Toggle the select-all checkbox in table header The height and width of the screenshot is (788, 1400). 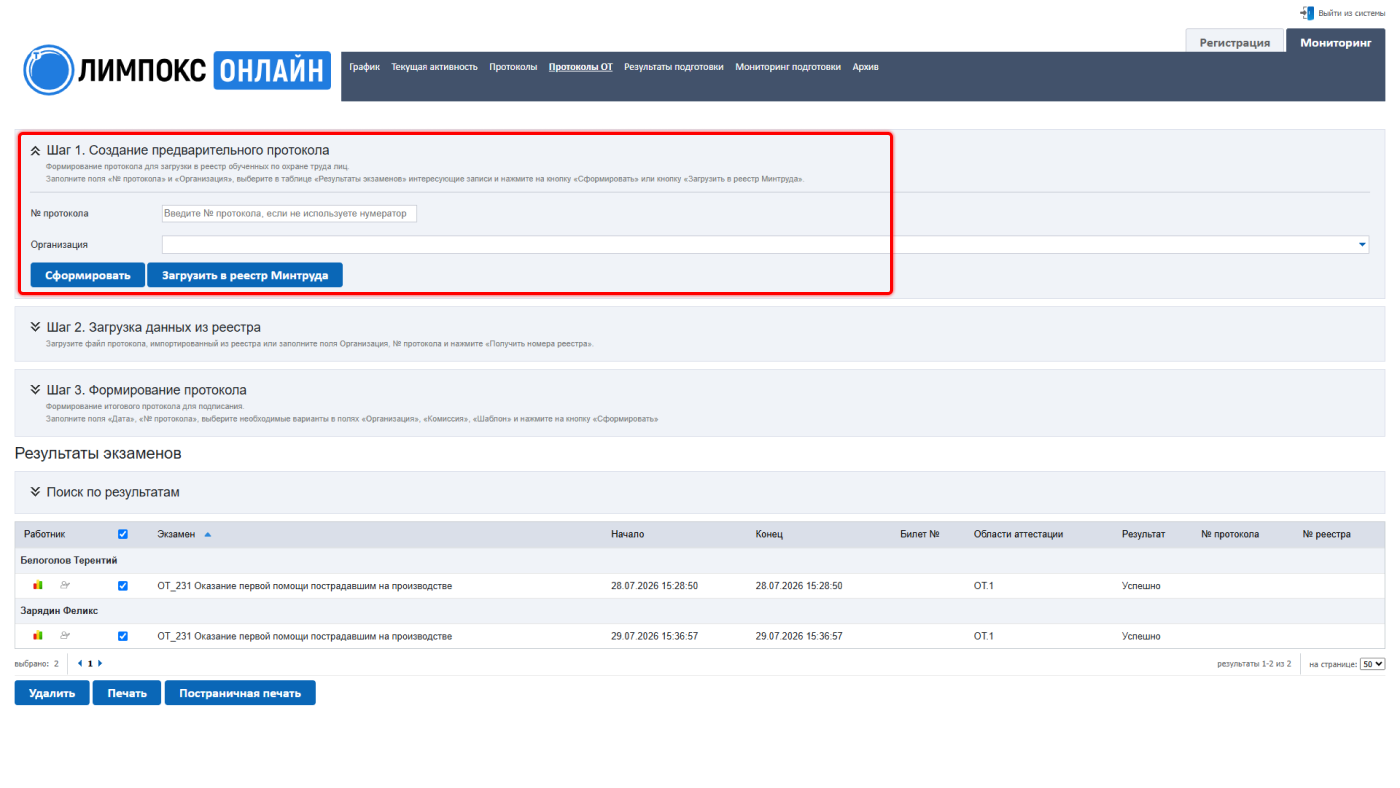[x=123, y=534]
